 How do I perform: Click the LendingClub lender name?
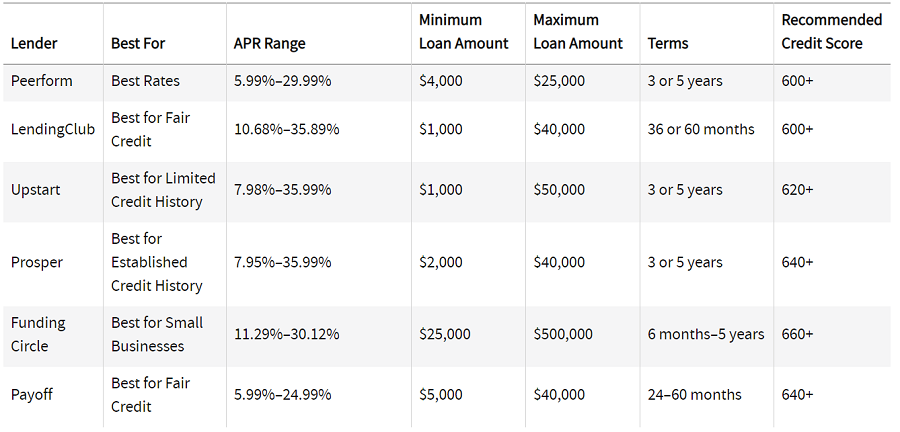point(53,130)
